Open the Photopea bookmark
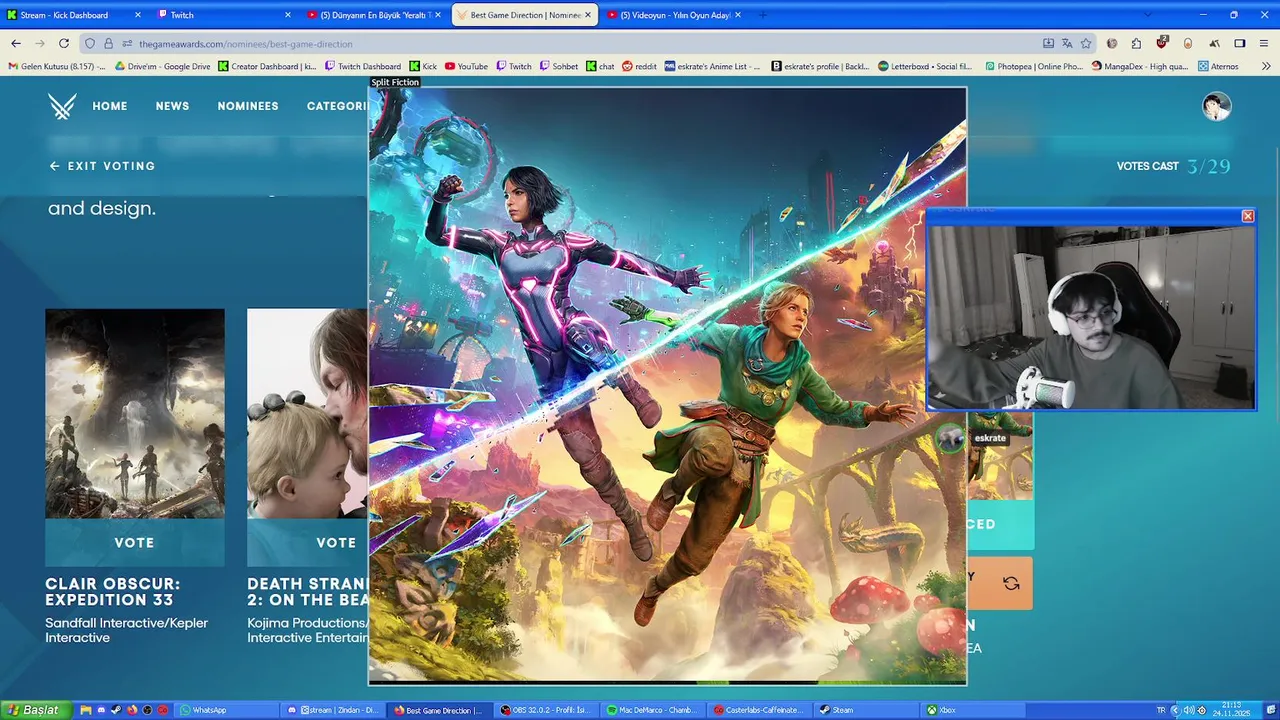 pyautogui.click(x=1034, y=66)
